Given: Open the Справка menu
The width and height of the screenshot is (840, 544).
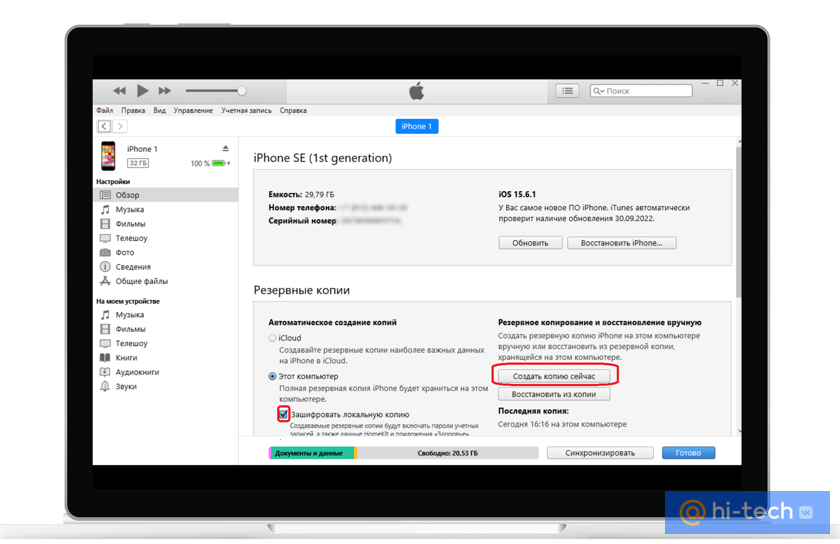Looking at the screenshot, I should 293,110.
